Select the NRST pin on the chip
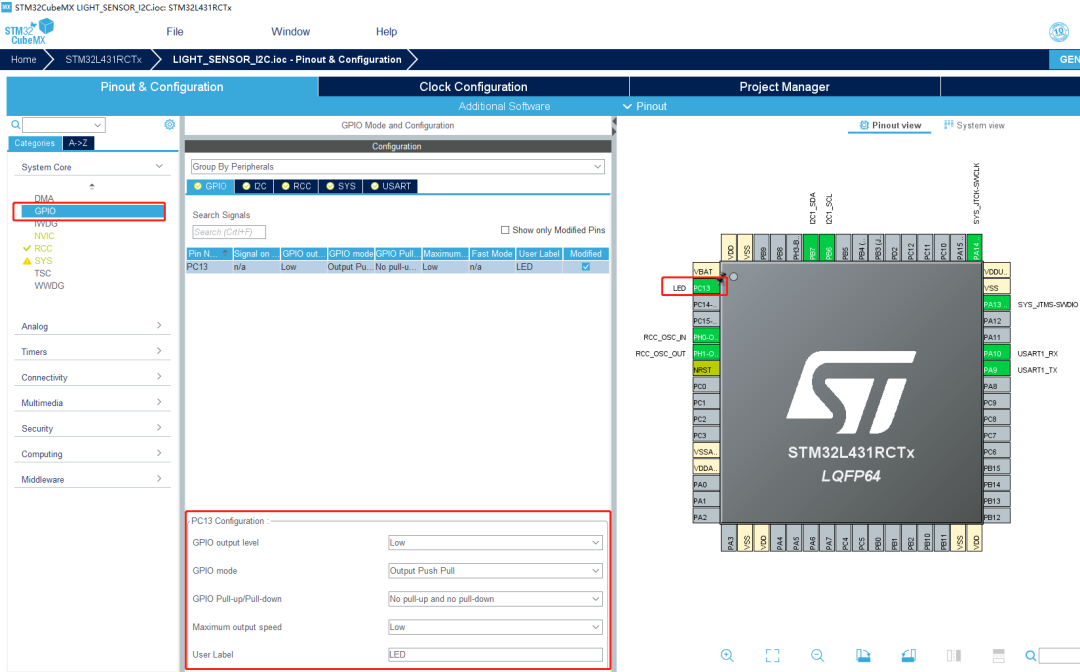 click(x=706, y=370)
